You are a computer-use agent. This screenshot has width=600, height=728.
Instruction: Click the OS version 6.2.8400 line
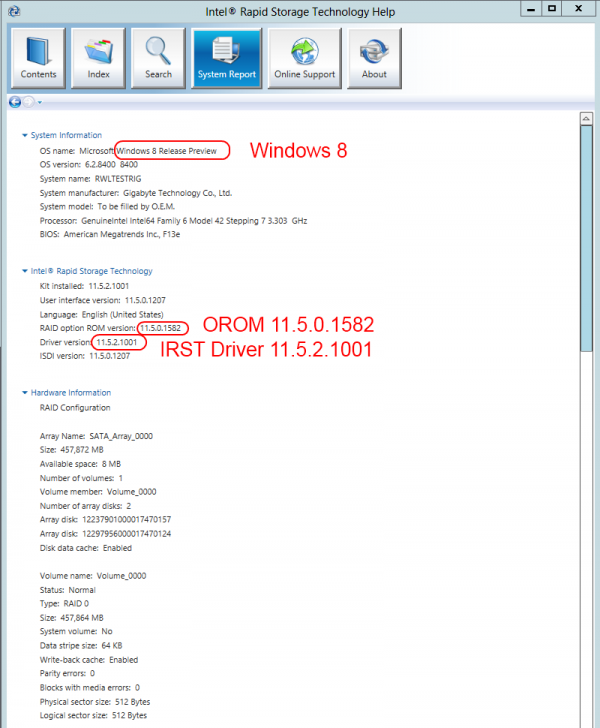(89, 165)
